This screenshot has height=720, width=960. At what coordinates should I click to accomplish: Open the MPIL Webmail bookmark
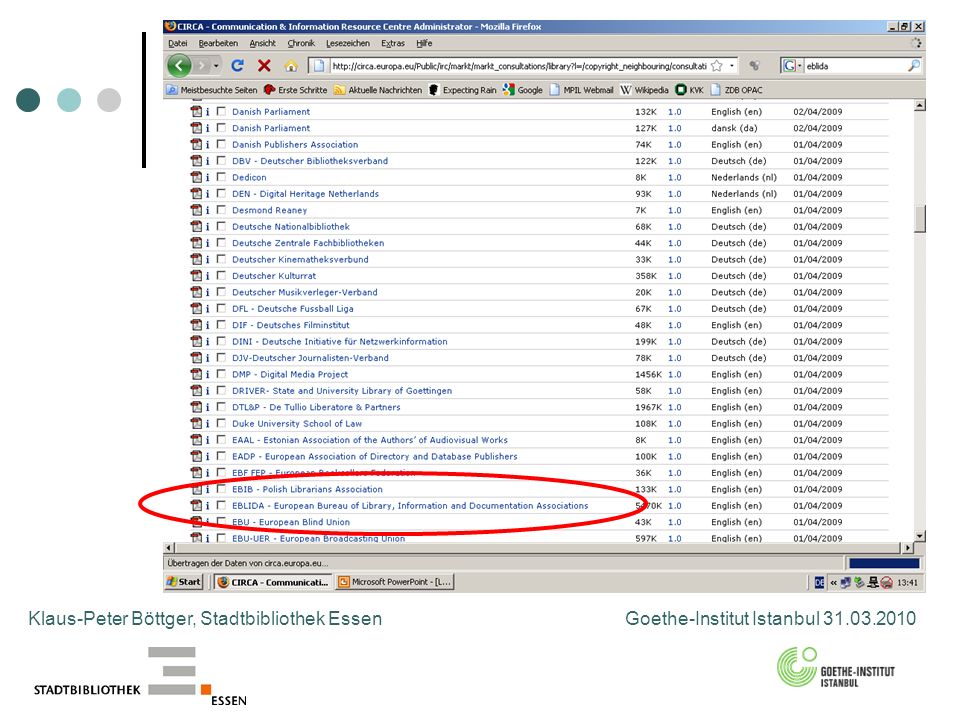point(581,90)
